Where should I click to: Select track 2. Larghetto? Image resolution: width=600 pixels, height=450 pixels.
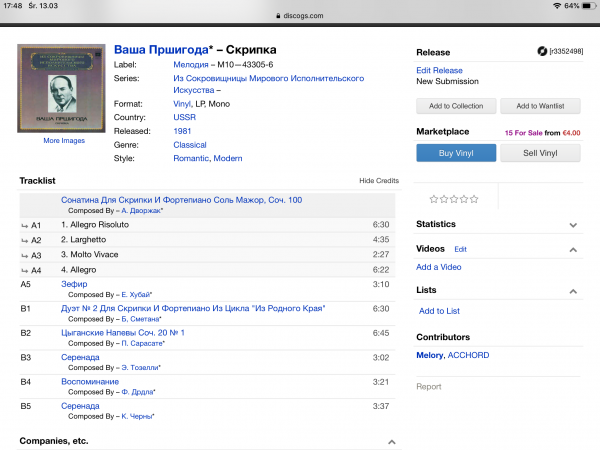[83, 240]
